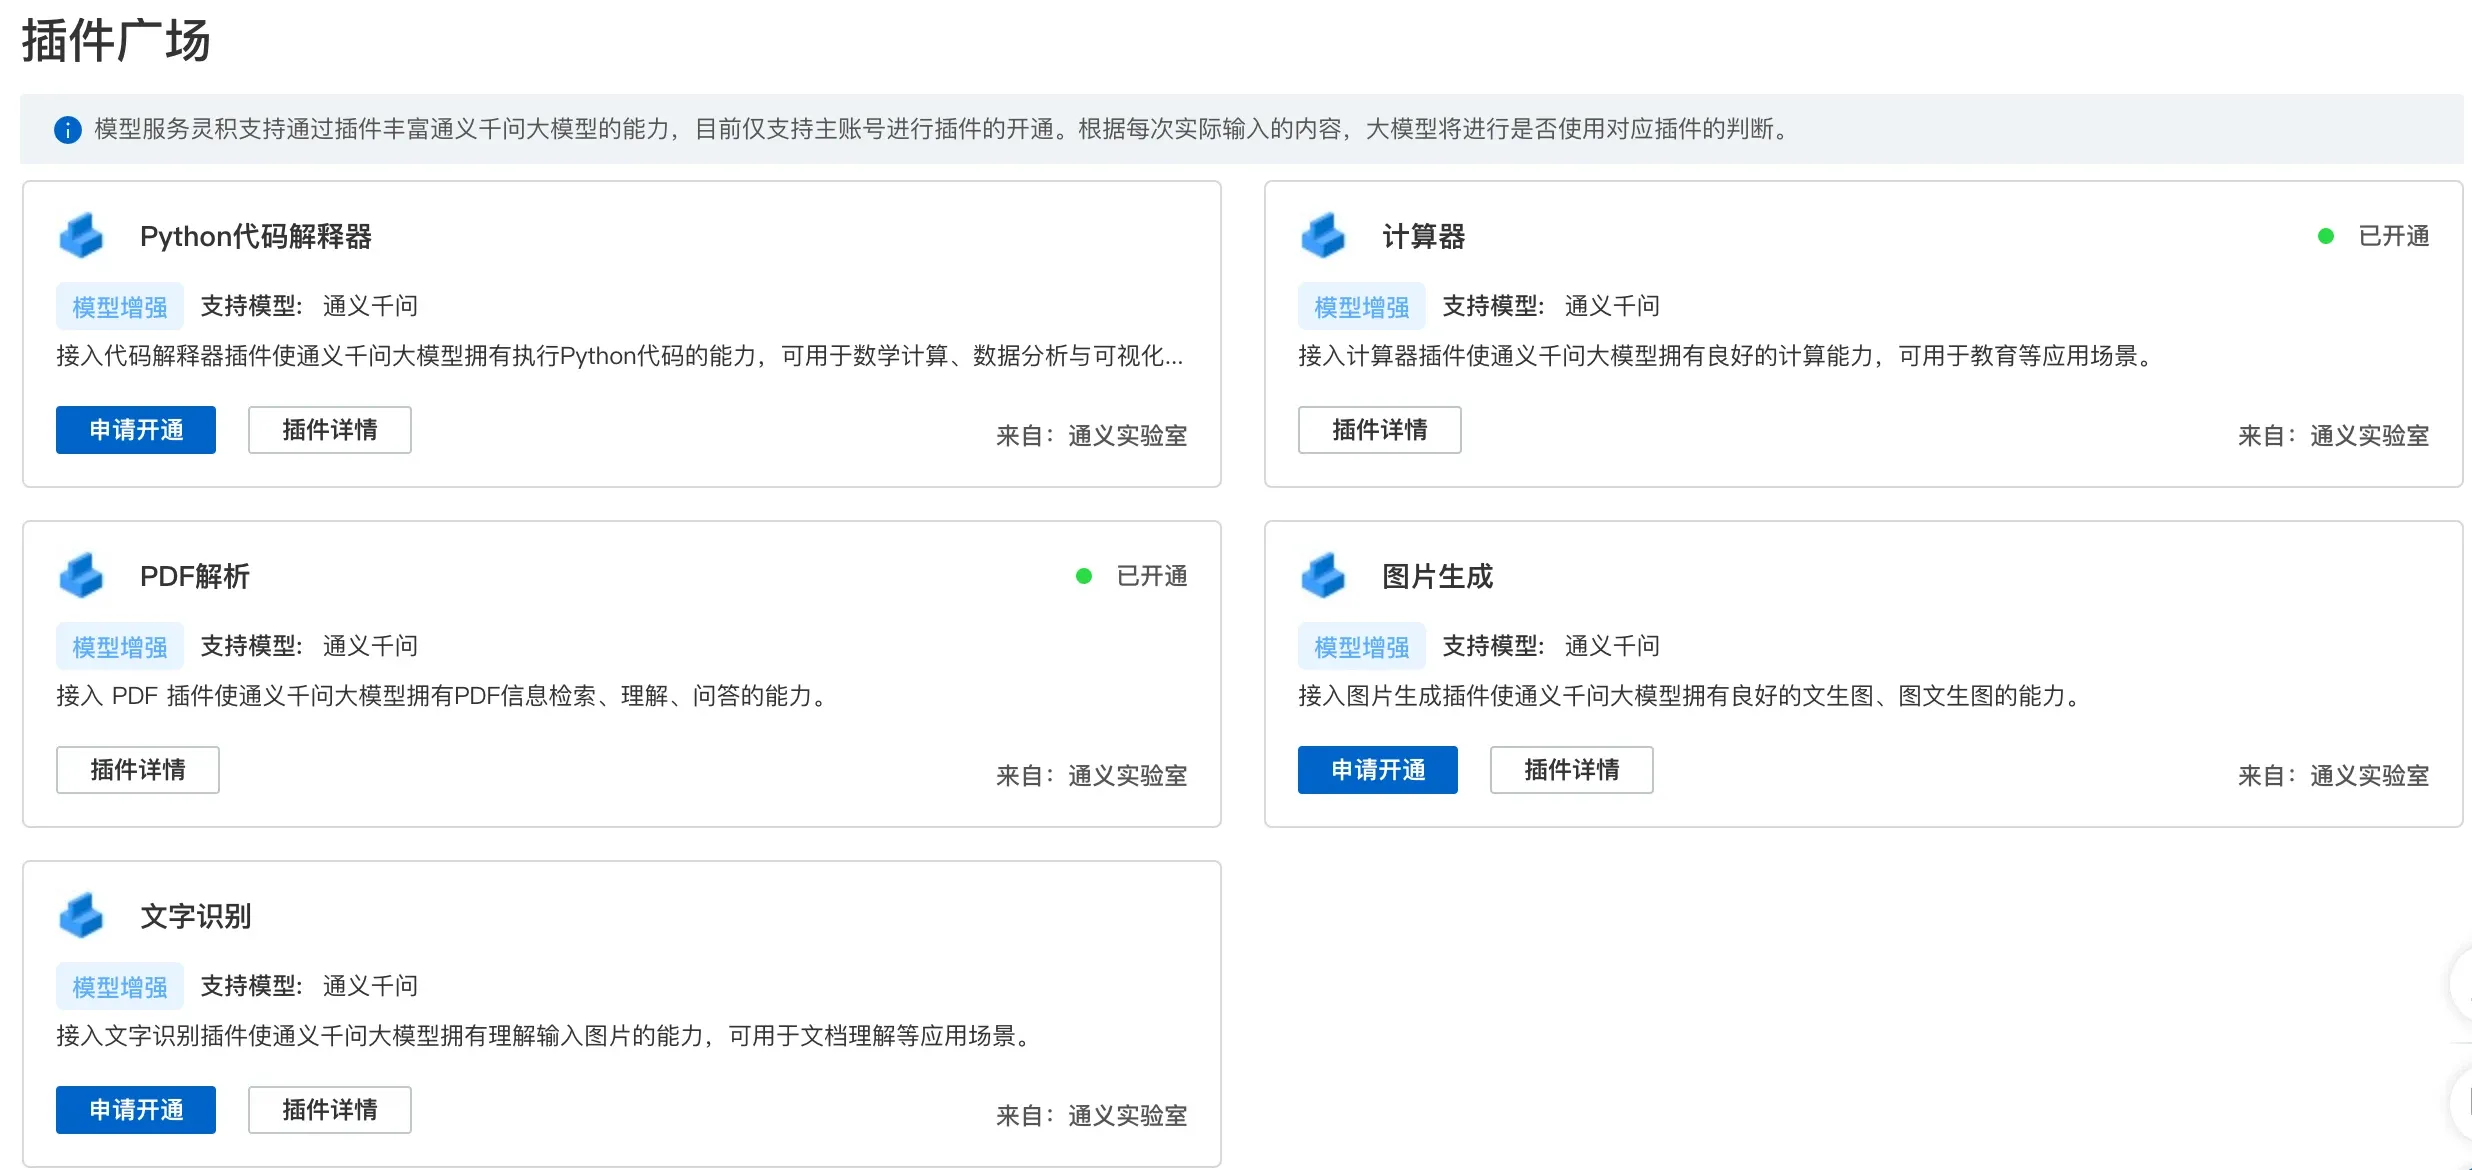Click the info icon in the notice banner
This screenshot has width=2472, height=1170.
(x=67, y=129)
